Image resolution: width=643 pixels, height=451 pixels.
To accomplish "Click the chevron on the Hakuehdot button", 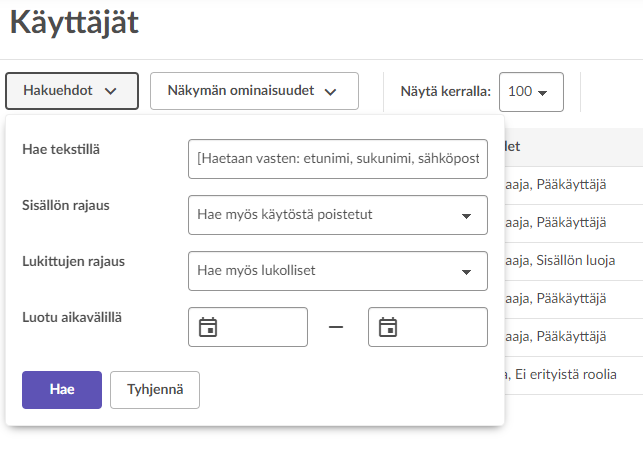I will tap(111, 91).
